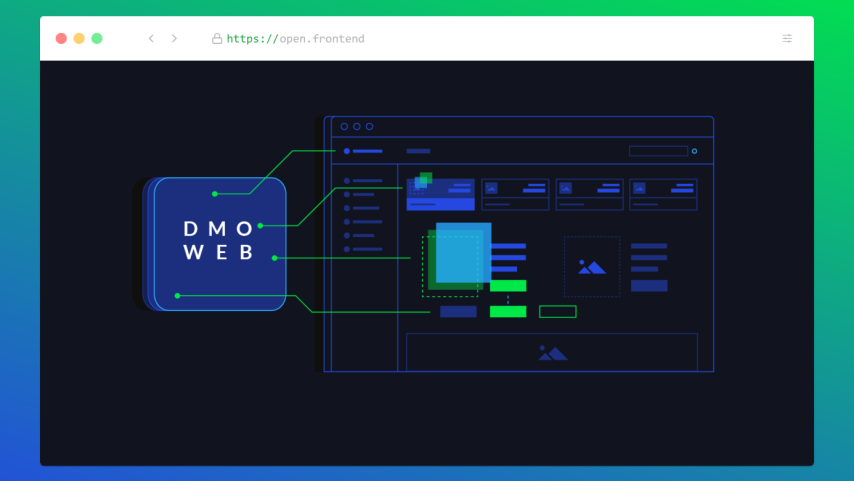Open the sliders settings icon in browser toolbar
The image size is (854, 481).
click(x=787, y=39)
